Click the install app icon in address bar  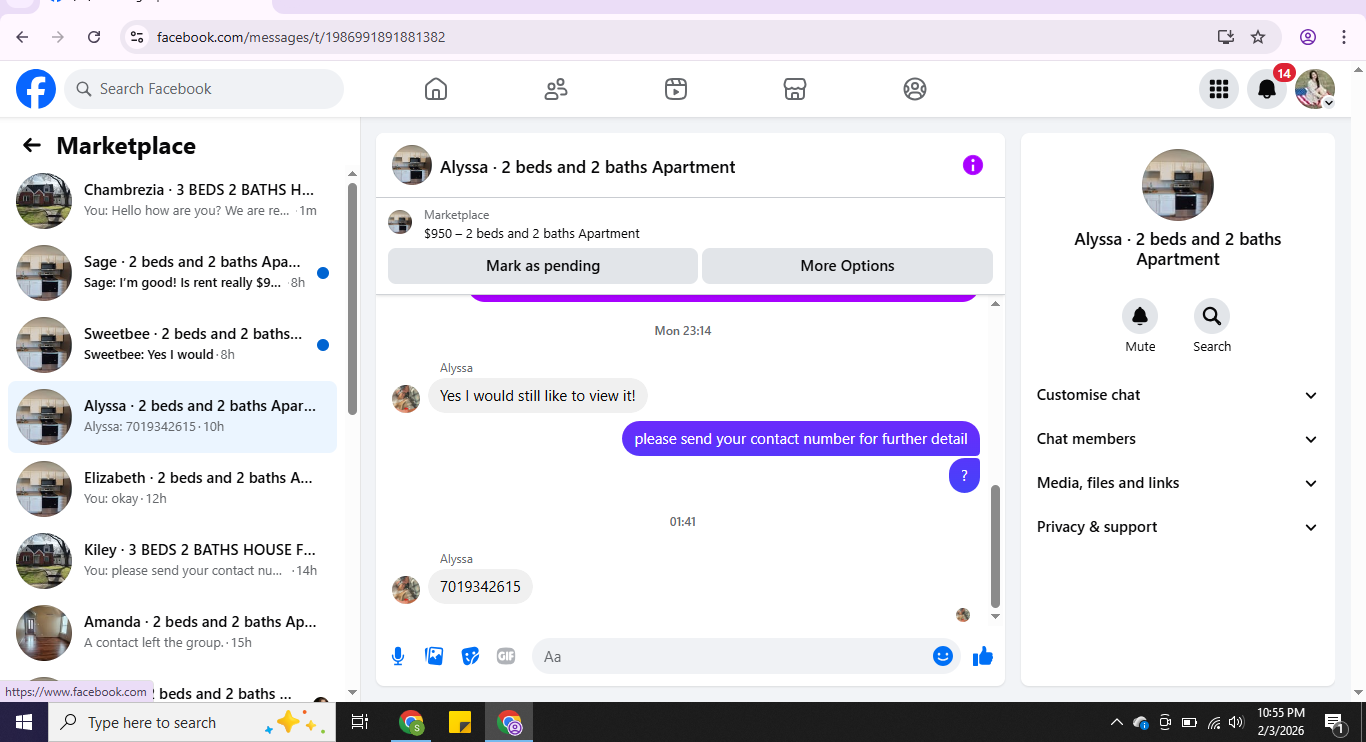(x=1226, y=37)
